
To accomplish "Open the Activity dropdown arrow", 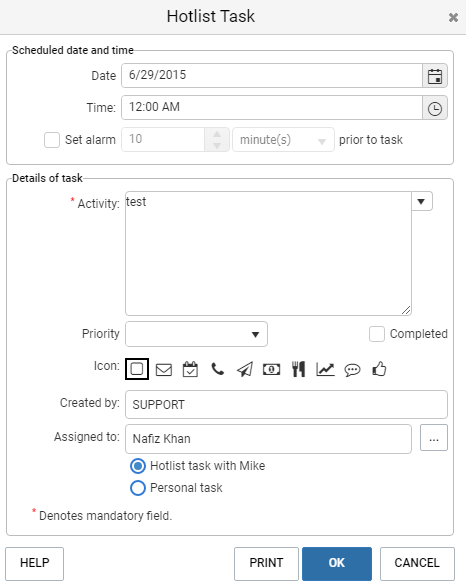I will coord(422,201).
